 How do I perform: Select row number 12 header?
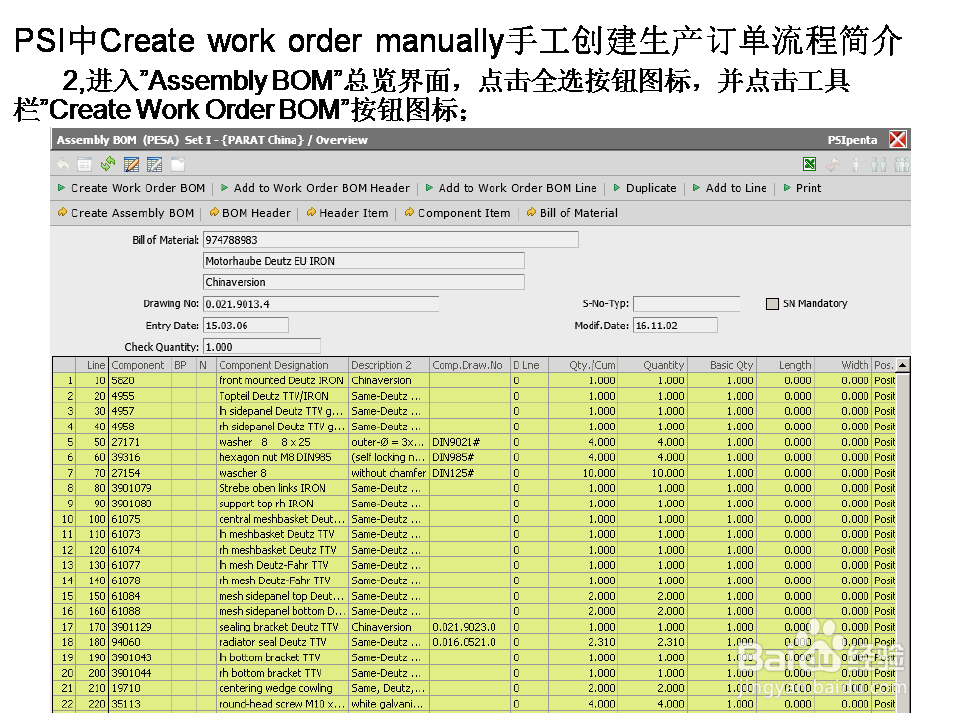coord(64,550)
